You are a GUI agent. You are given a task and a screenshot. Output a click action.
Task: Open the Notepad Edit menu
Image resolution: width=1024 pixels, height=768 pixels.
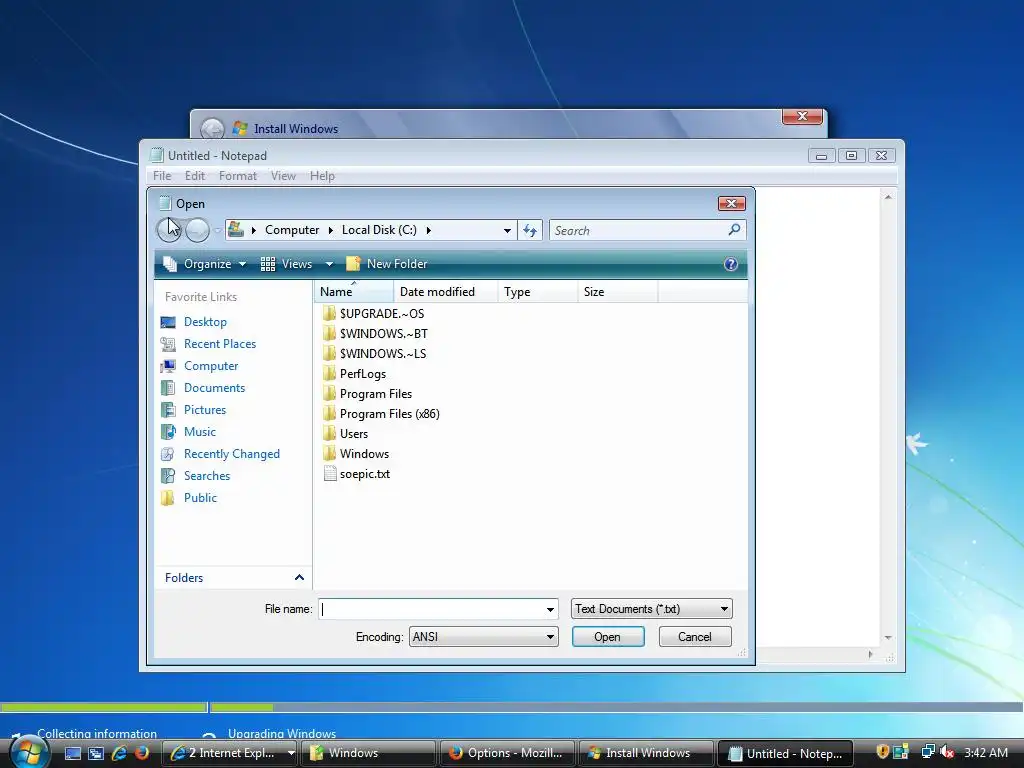(195, 176)
